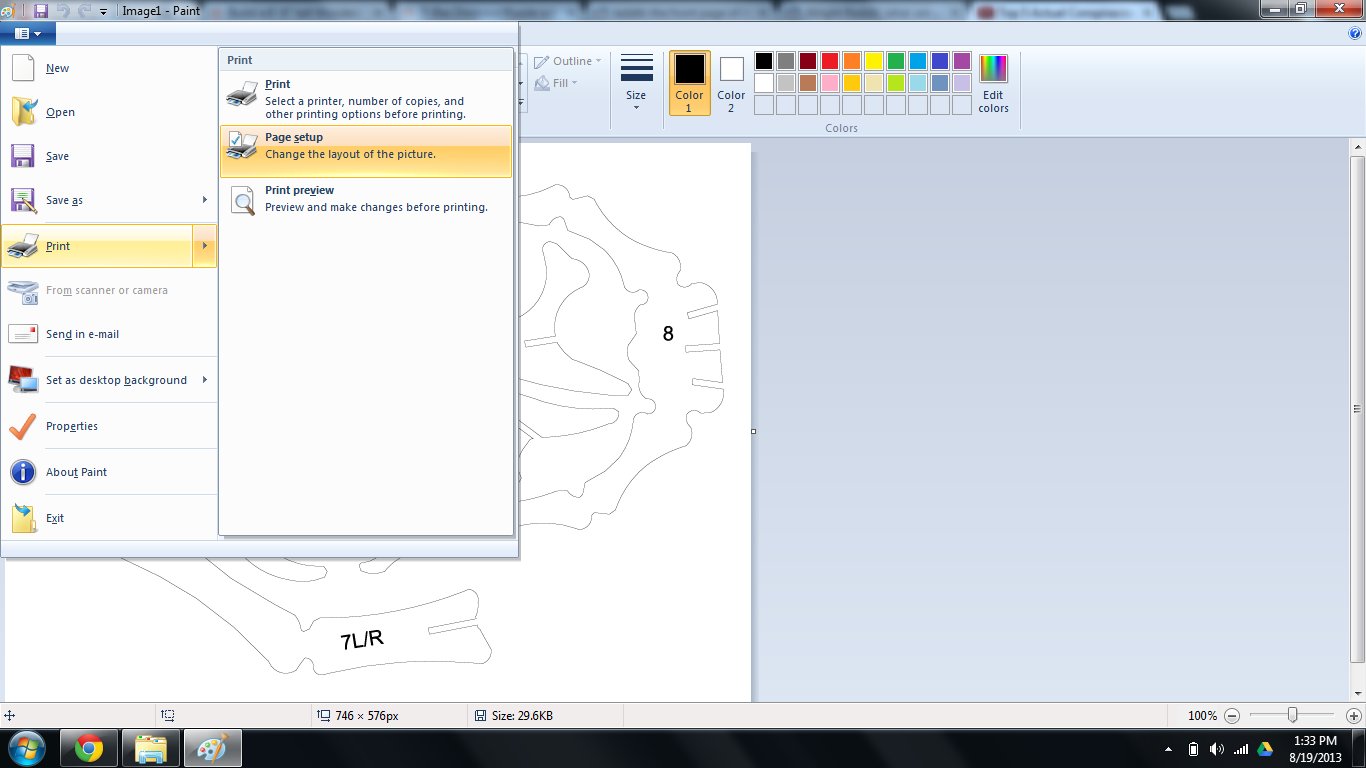
Task: Click the Undo arrow in the title bar
Action: (x=62, y=10)
